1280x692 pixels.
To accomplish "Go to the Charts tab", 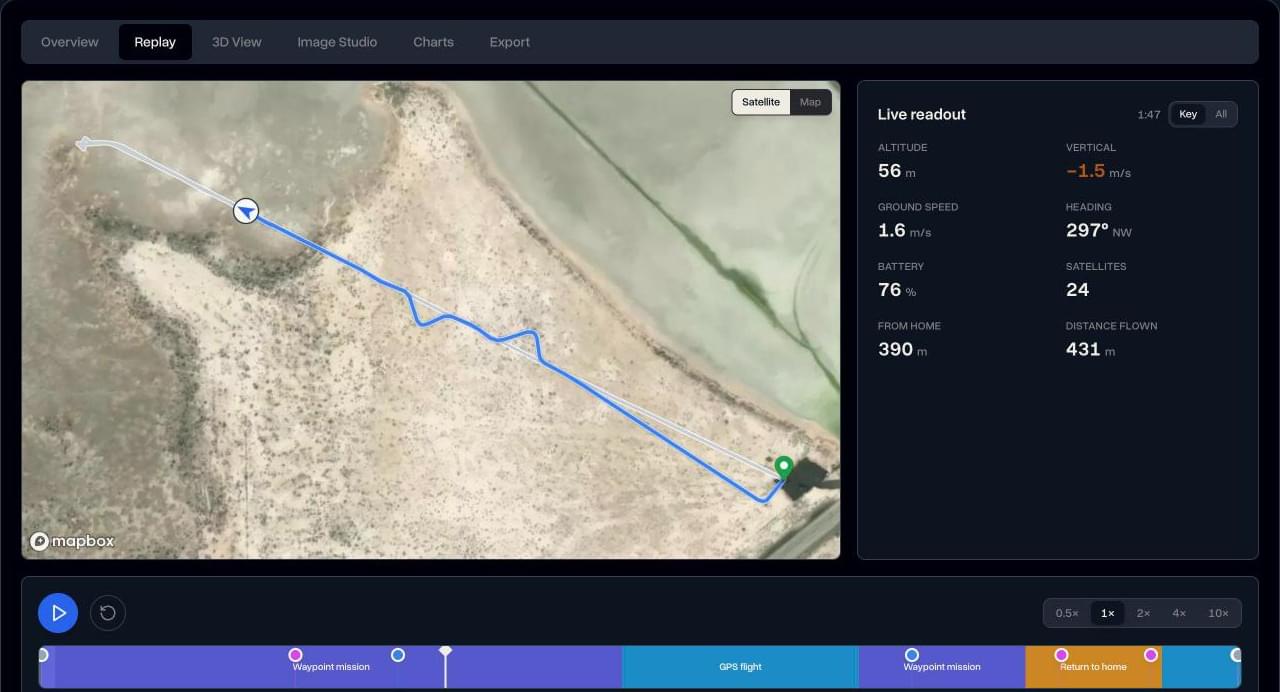I will pos(433,42).
